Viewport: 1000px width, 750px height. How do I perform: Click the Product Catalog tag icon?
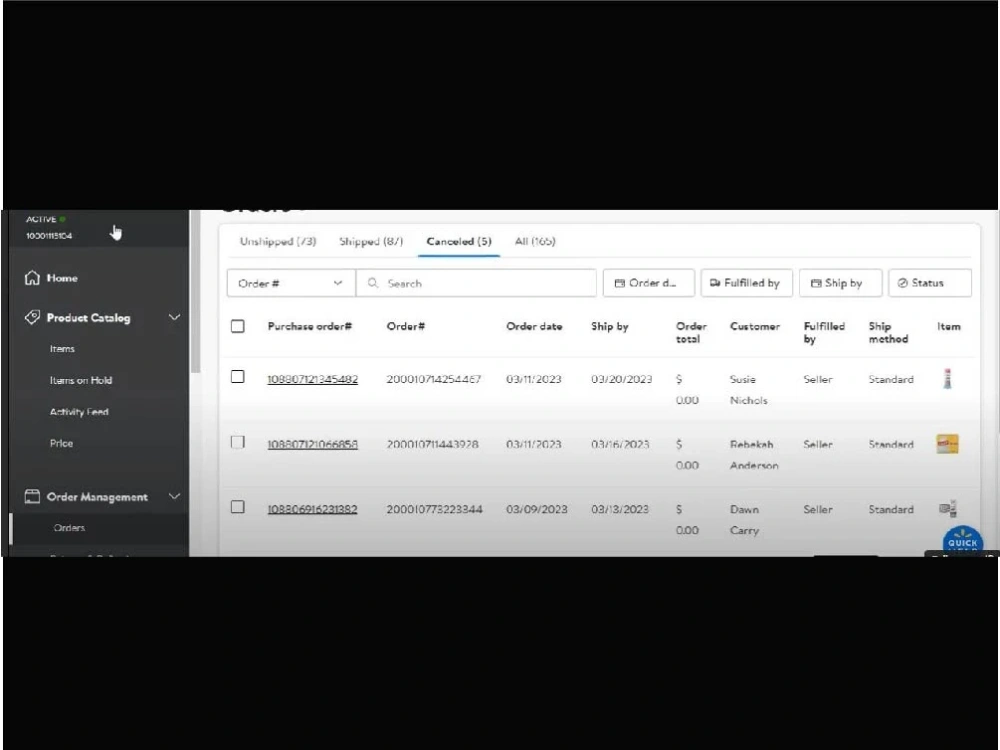coord(32,317)
